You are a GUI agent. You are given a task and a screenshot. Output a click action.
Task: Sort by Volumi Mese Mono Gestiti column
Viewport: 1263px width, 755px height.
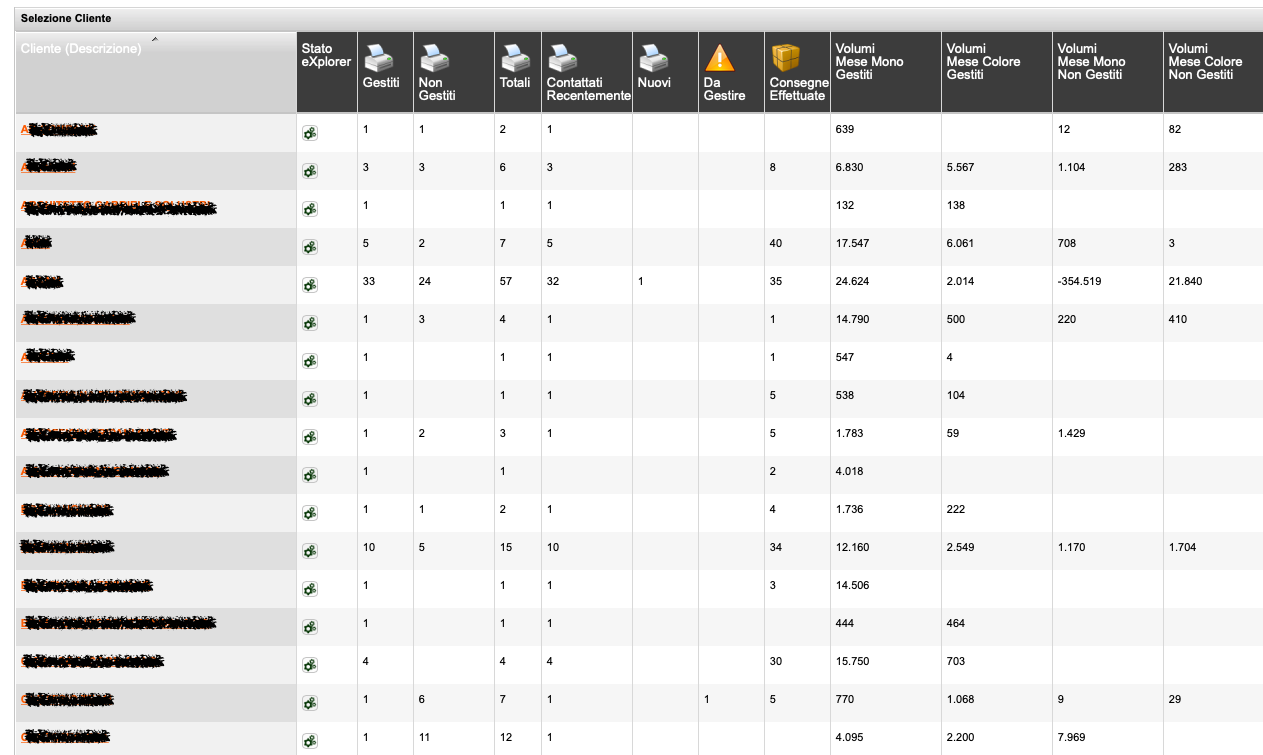(869, 61)
